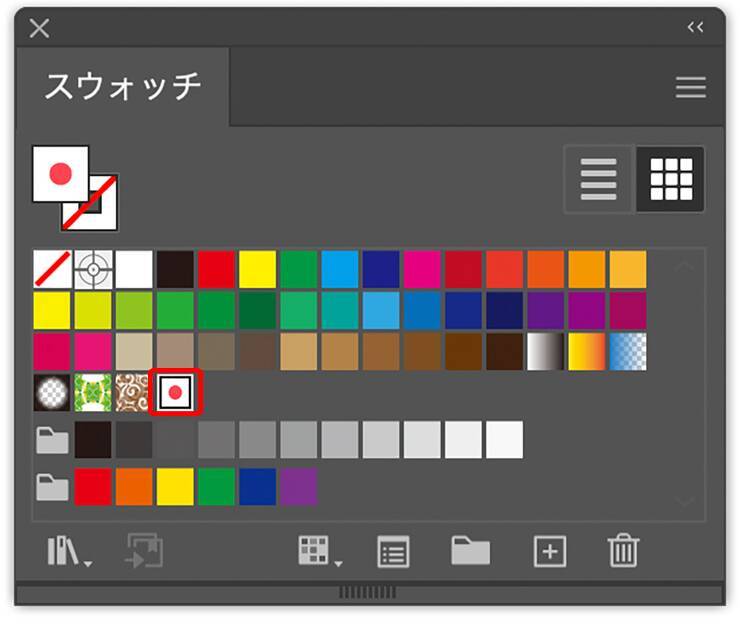
Task: Choose the Registration target swatch
Action: 93,269
